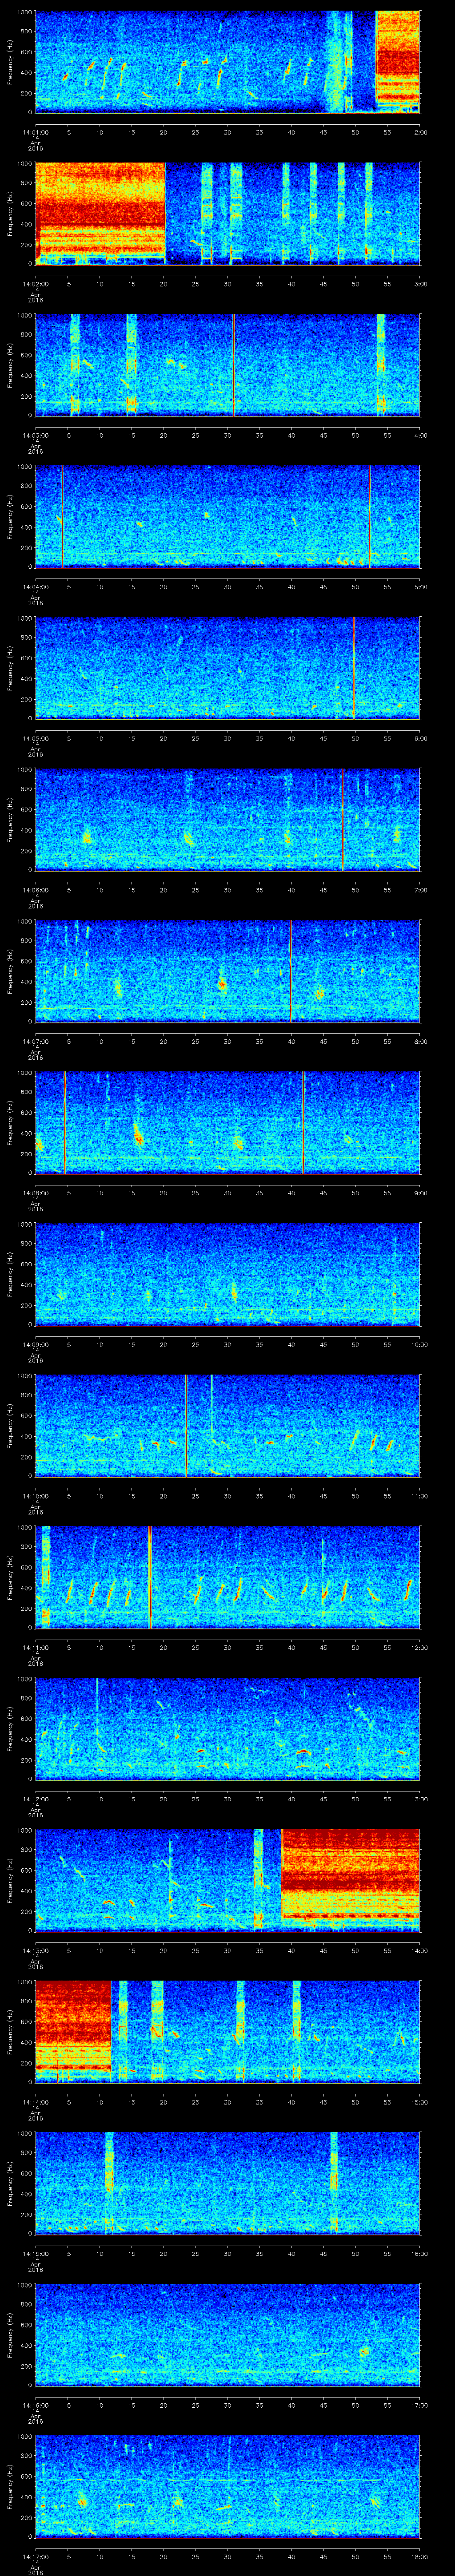Click the 14:01:00 time axis label
Screen dimensions: 455x2576
click(x=35, y=131)
